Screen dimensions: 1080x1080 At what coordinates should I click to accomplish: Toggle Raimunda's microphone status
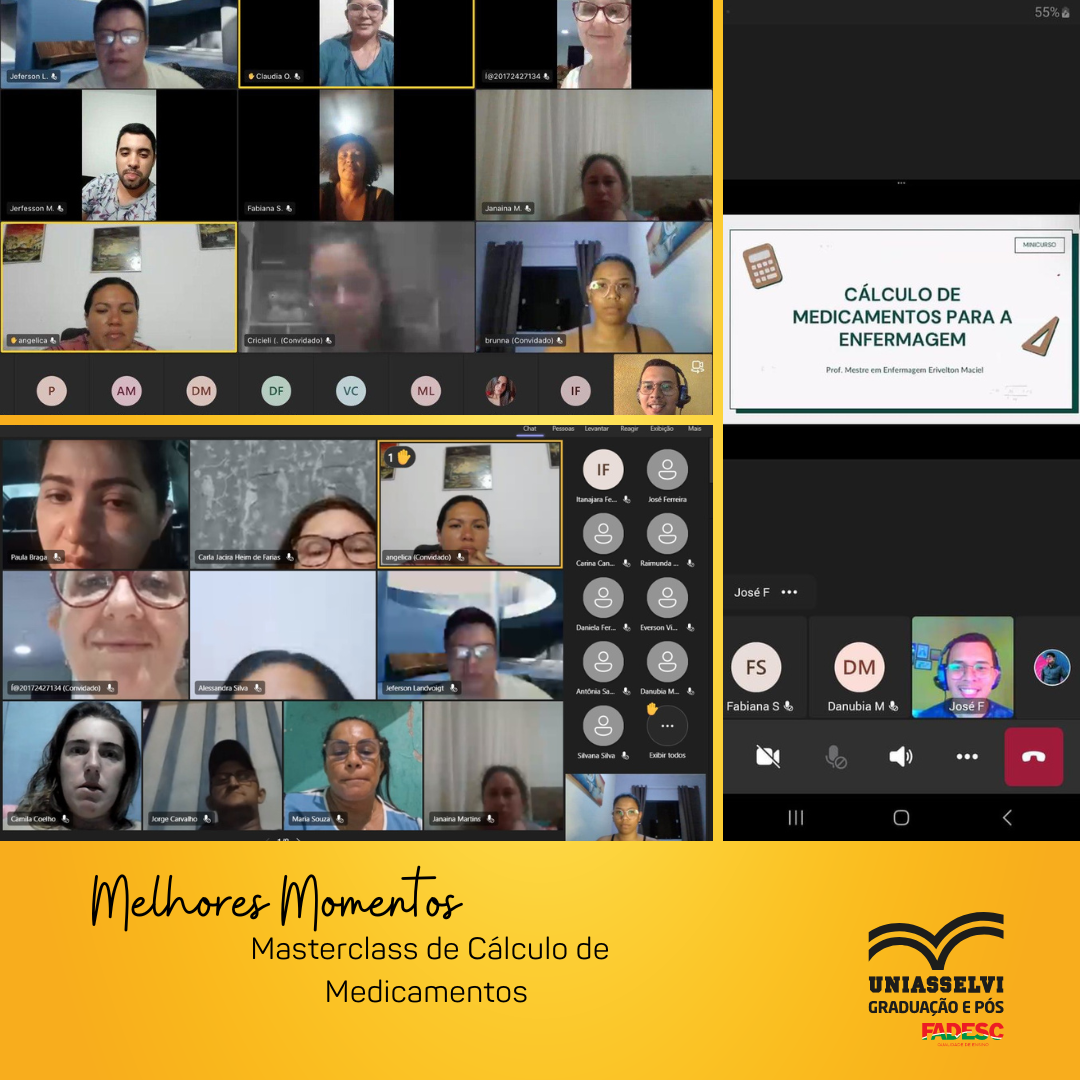point(691,563)
